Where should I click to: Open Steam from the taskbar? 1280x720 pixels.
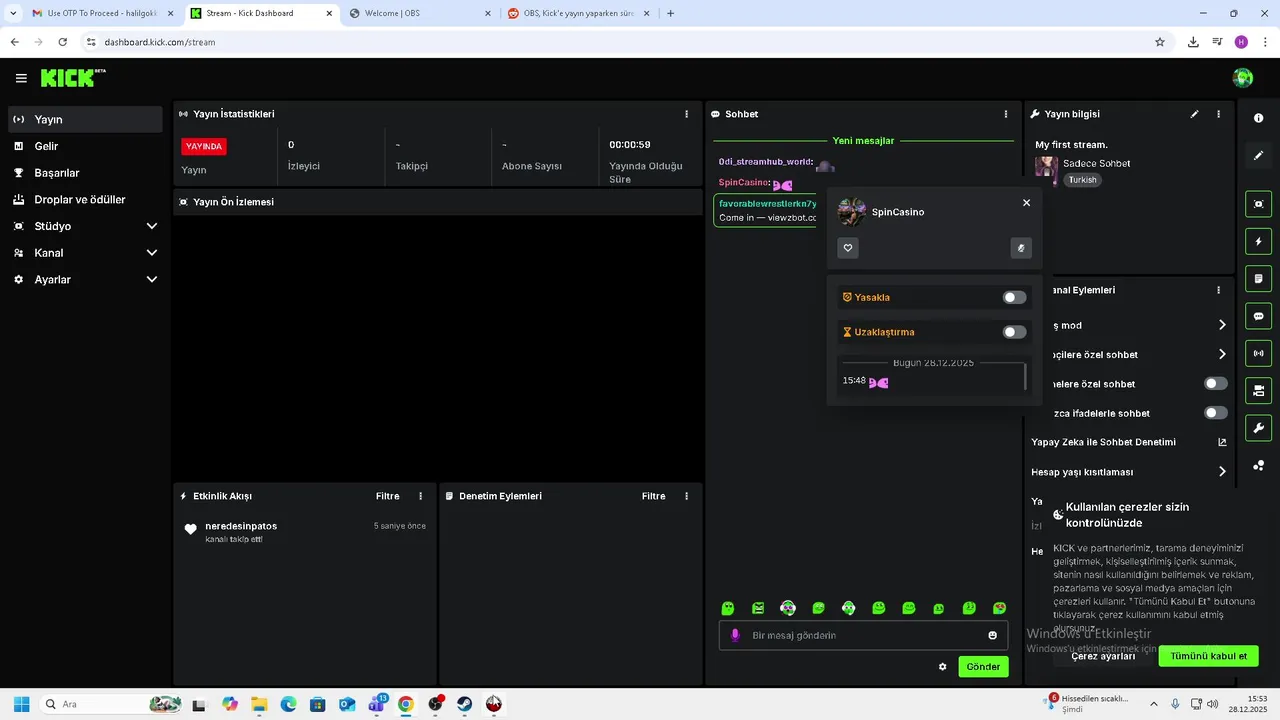[x=465, y=704]
